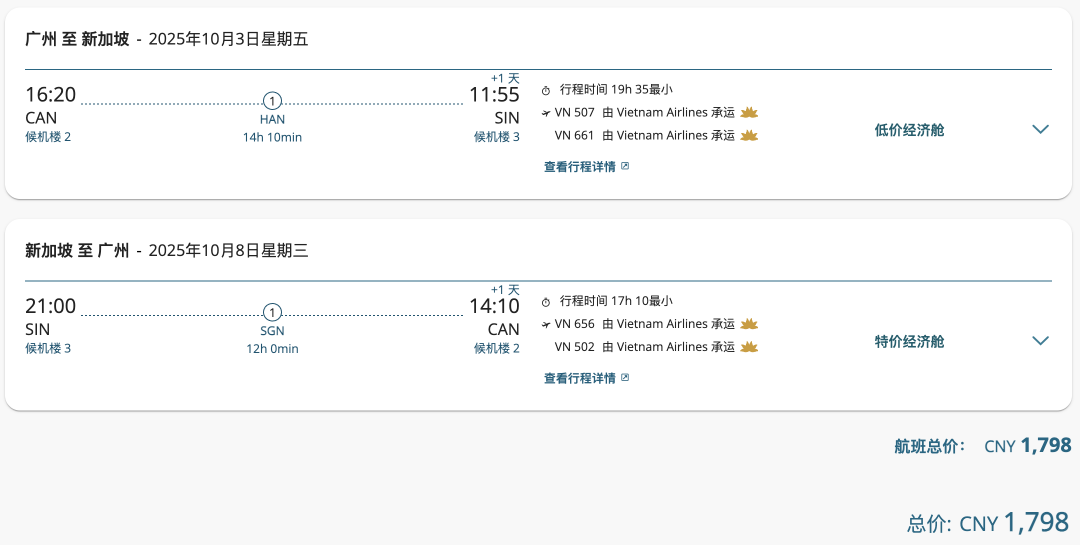Click the lotus logo beside VN 656
The height and width of the screenshot is (545, 1080).
(749, 324)
